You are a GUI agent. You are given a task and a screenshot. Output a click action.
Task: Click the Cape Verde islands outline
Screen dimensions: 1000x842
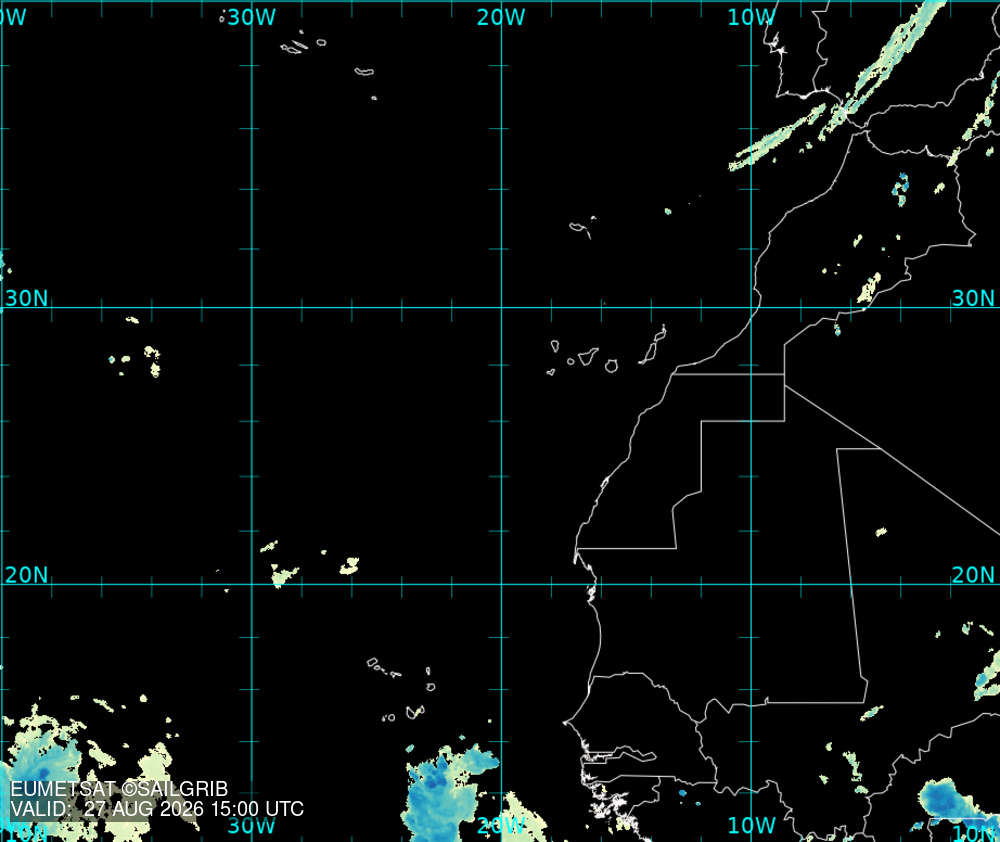(402, 690)
